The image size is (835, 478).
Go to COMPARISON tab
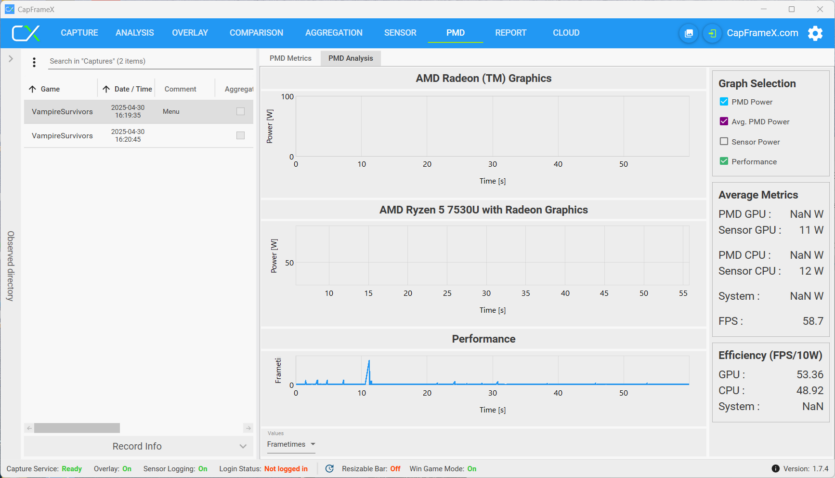[x=256, y=33]
